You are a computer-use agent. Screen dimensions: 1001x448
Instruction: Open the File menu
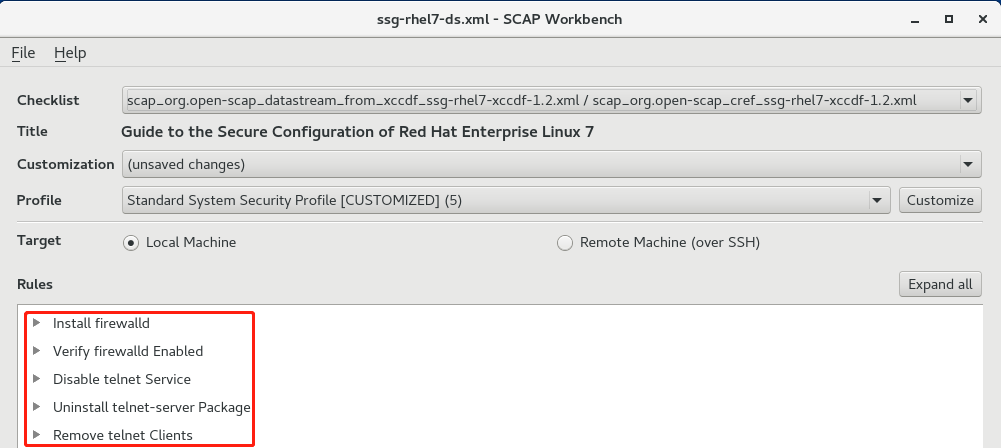tap(23, 53)
